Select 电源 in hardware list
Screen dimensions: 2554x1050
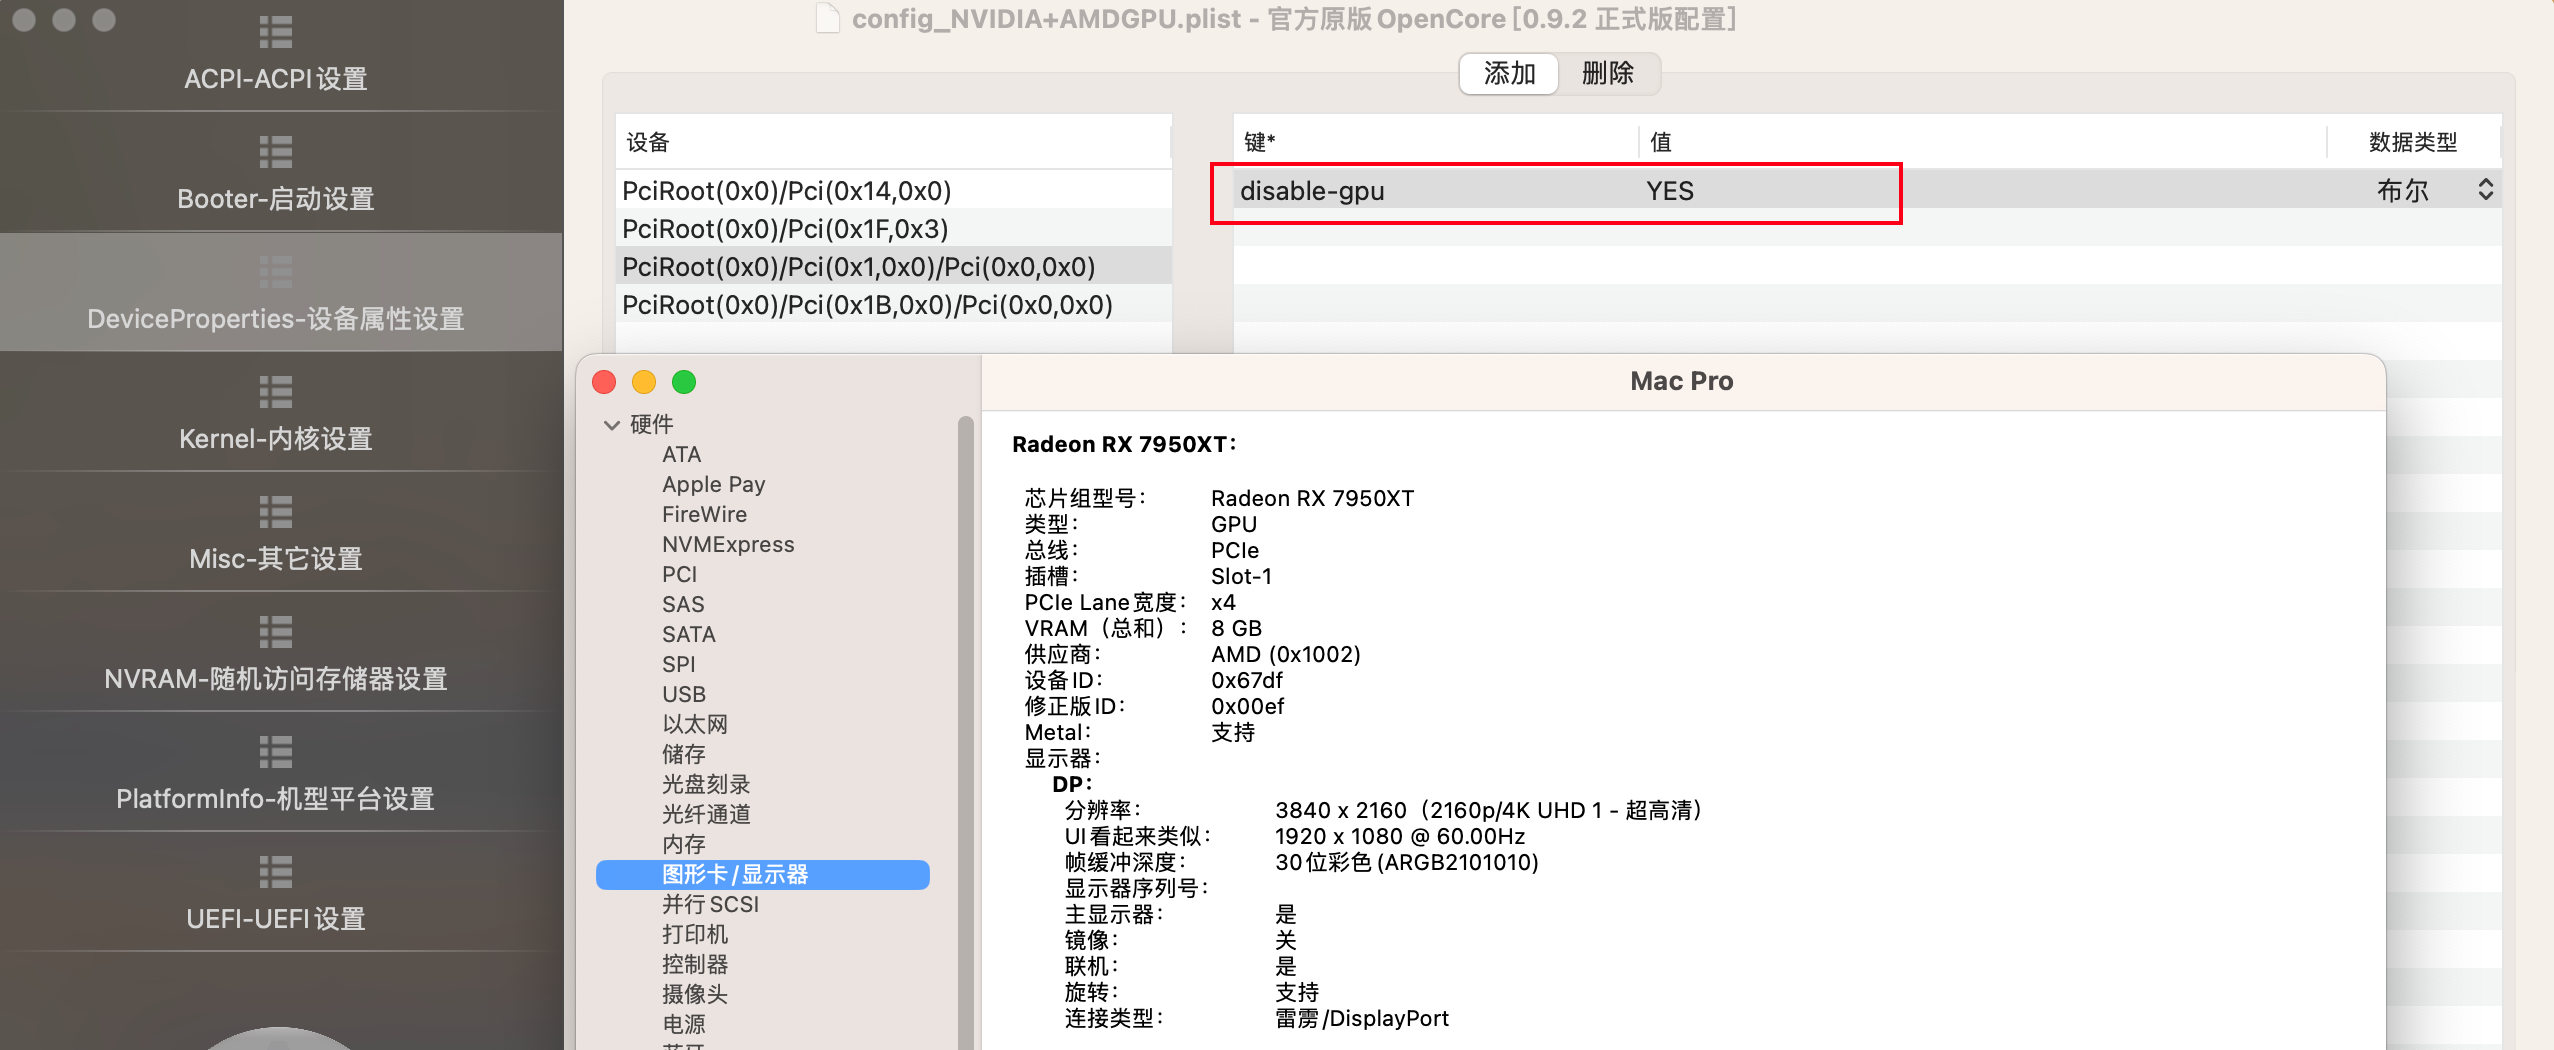tap(683, 1024)
